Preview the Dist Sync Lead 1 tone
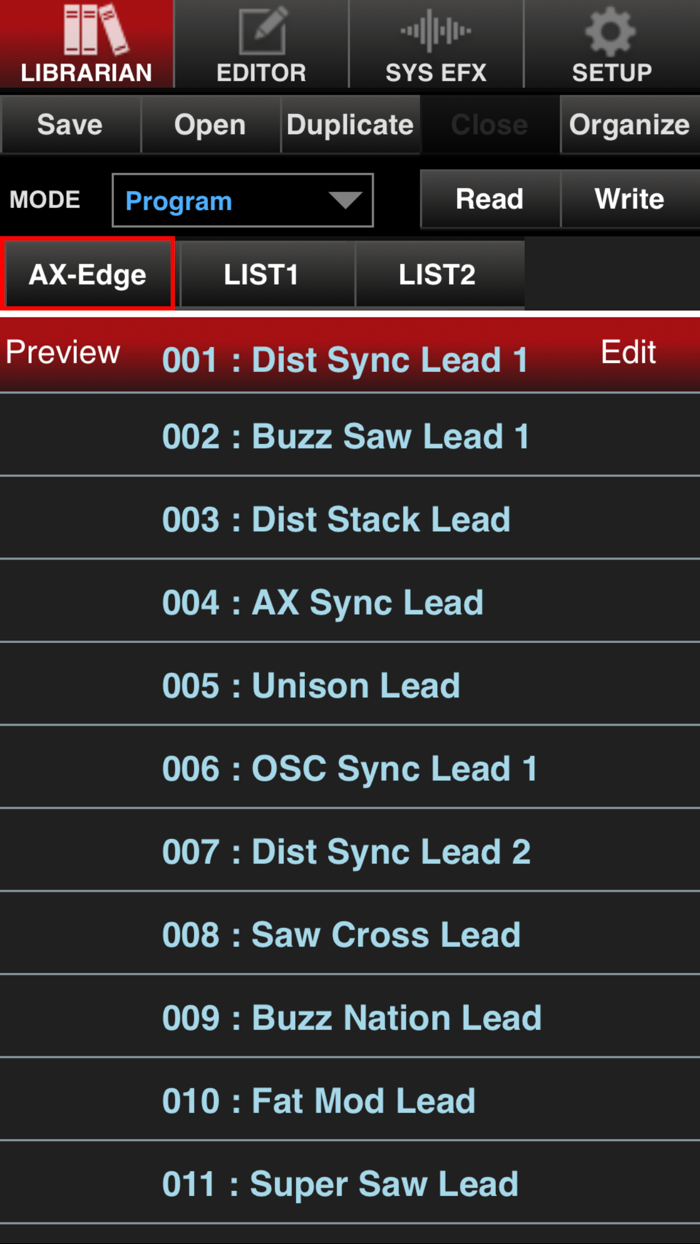The image size is (700, 1244). click(x=62, y=352)
